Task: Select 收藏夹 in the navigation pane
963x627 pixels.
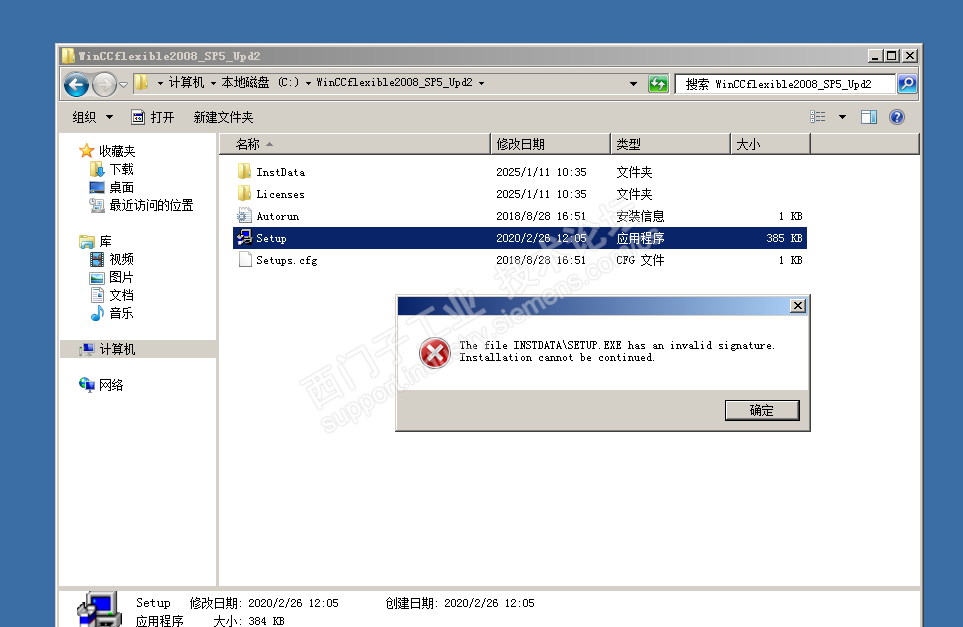Action: coord(117,151)
